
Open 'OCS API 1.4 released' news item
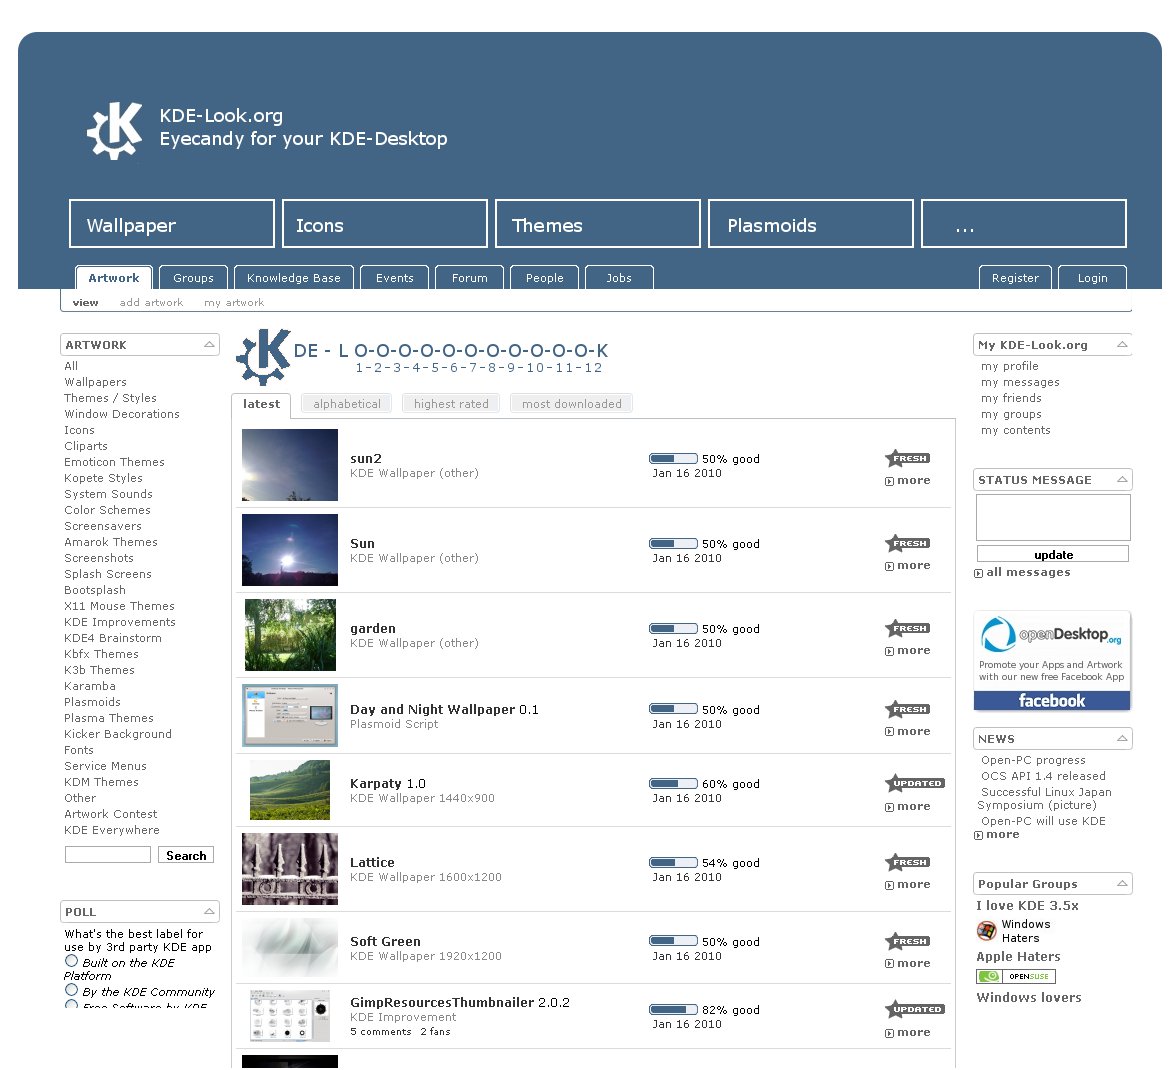click(x=1043, y=776)
